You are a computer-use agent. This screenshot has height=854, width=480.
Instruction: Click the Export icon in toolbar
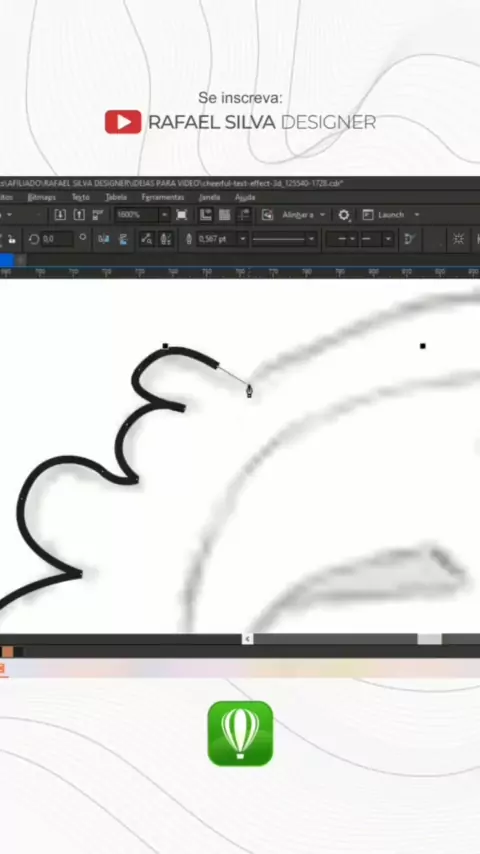click(x=79, y=215)
